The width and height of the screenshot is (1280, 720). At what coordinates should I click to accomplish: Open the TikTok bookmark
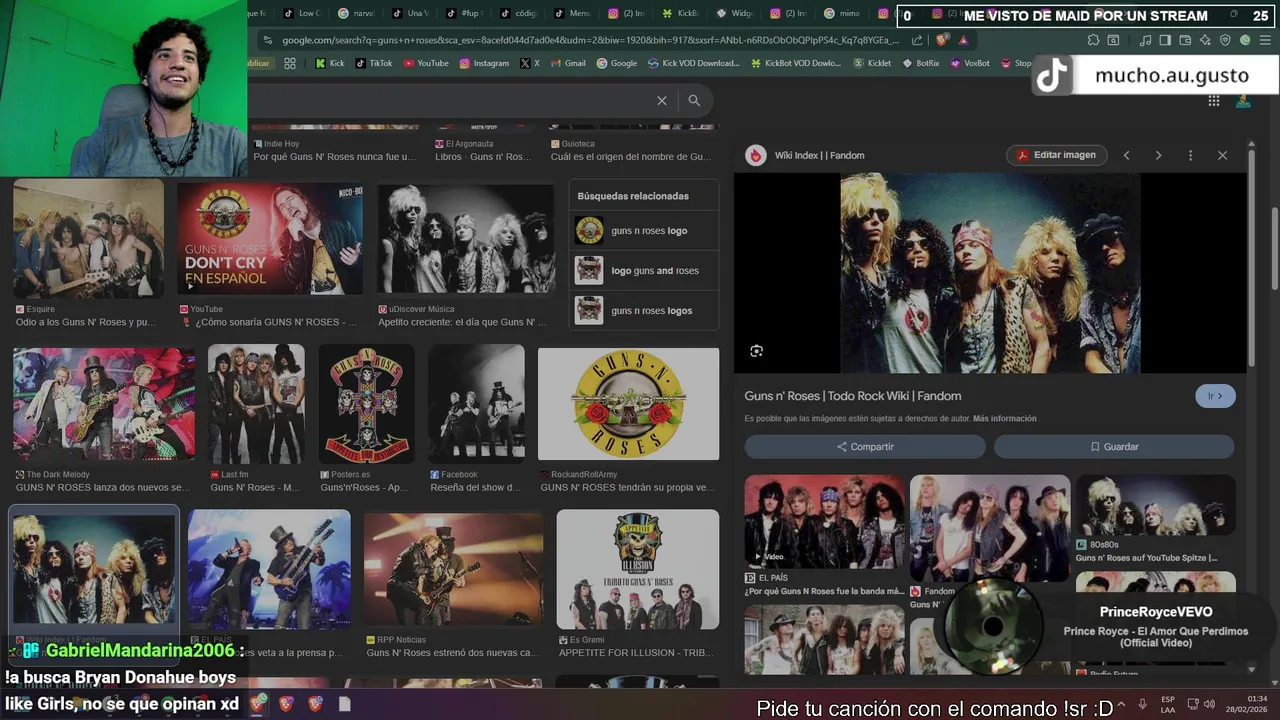pos(374,63)
